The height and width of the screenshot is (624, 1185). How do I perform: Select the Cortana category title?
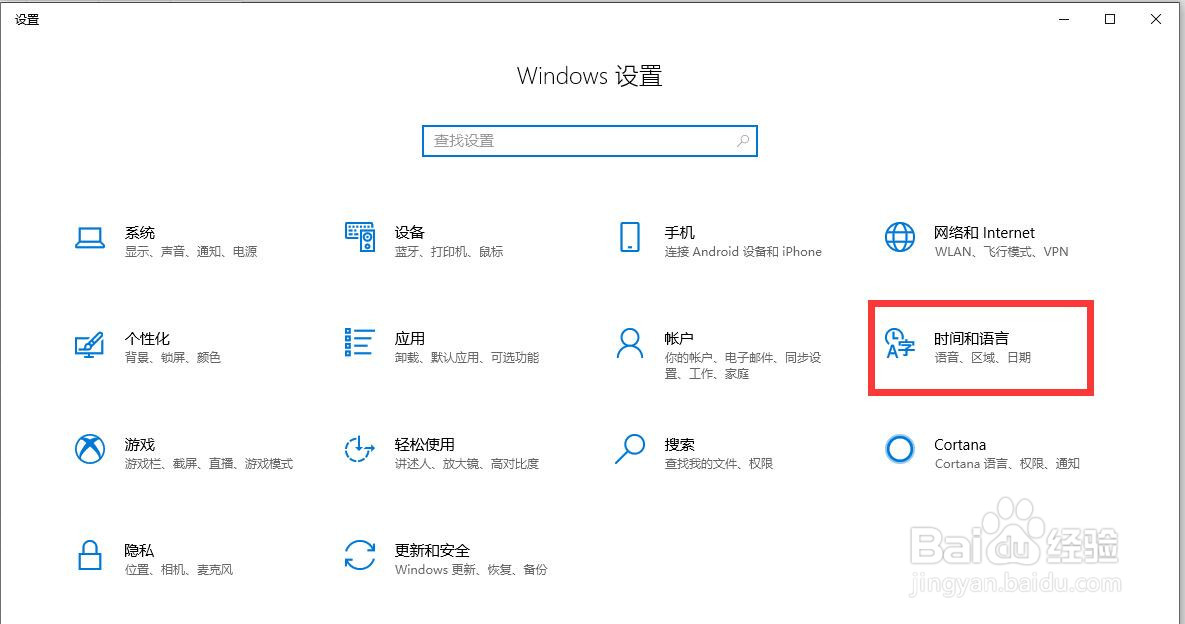pyautogui.click(x=960, y=444)
